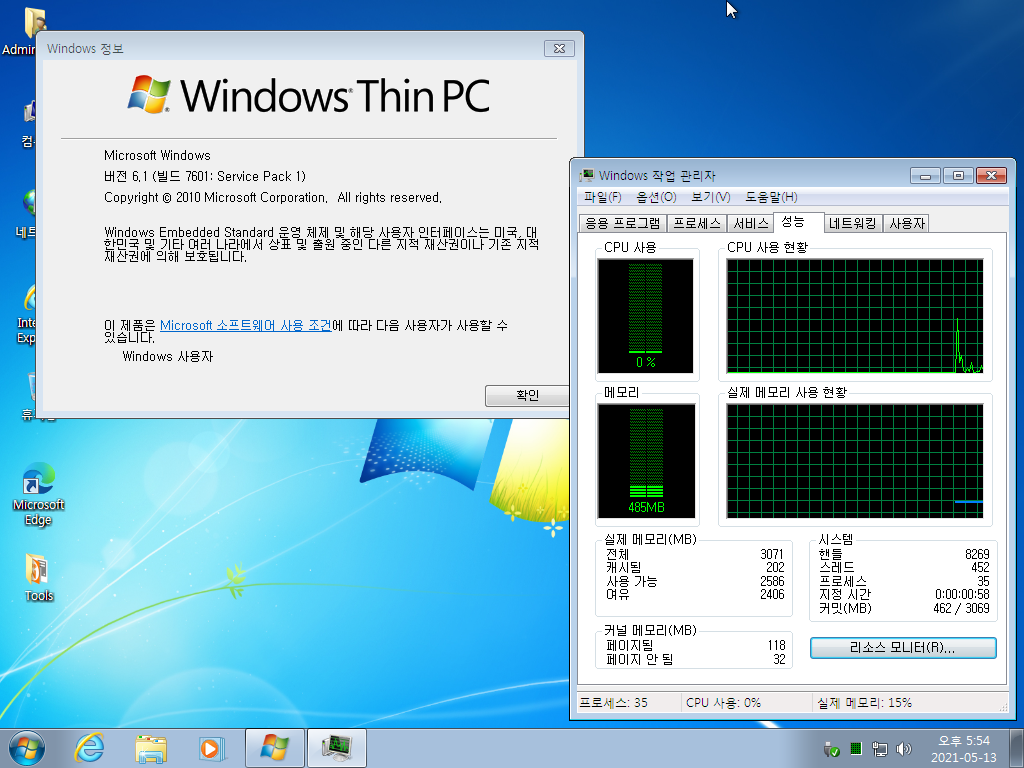Viewport: 1024px width, 768px height.
Task: Open the 보기(V) menu
Action: tap(710, 197)
